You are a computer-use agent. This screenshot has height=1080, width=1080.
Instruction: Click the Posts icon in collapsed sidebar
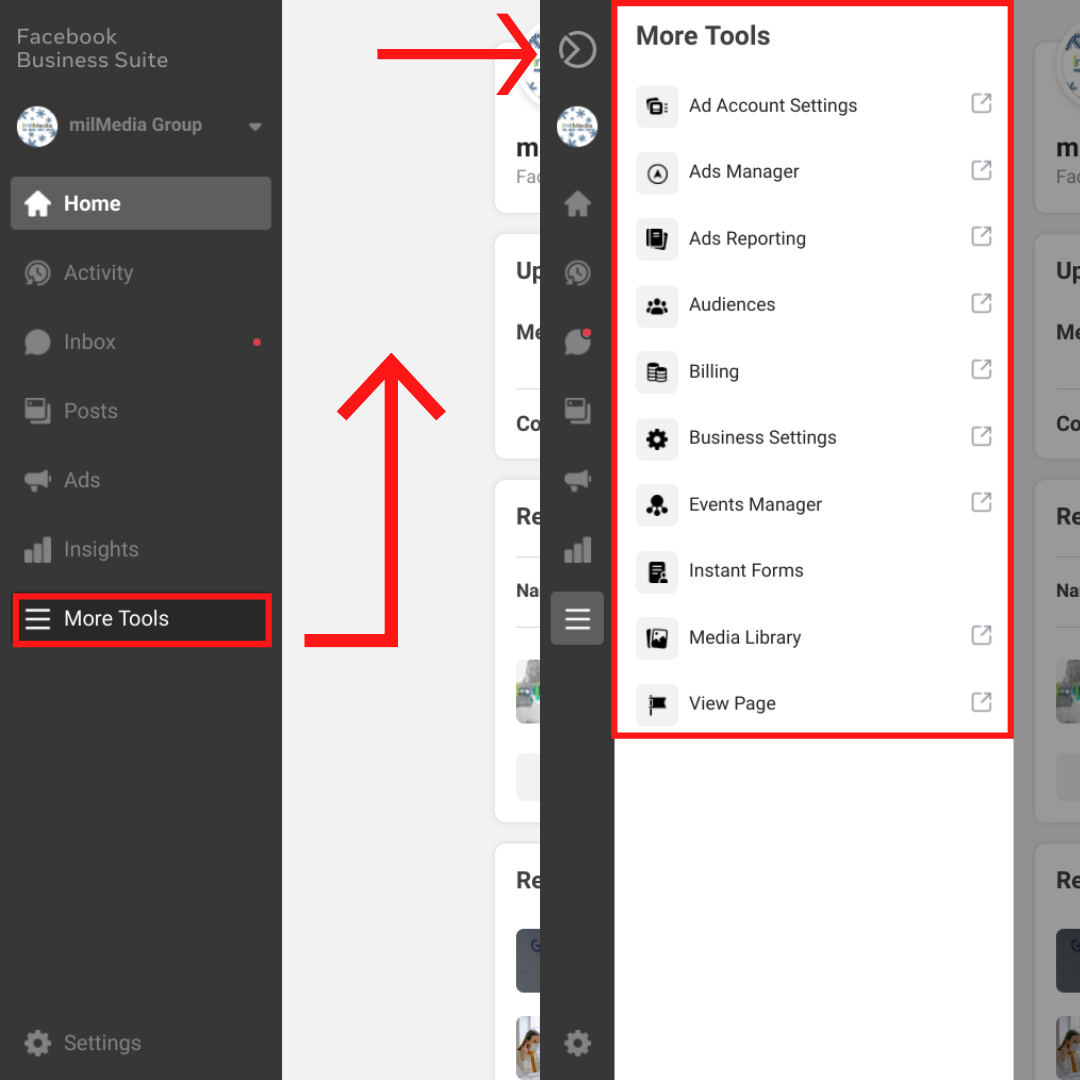click(577, 411)
